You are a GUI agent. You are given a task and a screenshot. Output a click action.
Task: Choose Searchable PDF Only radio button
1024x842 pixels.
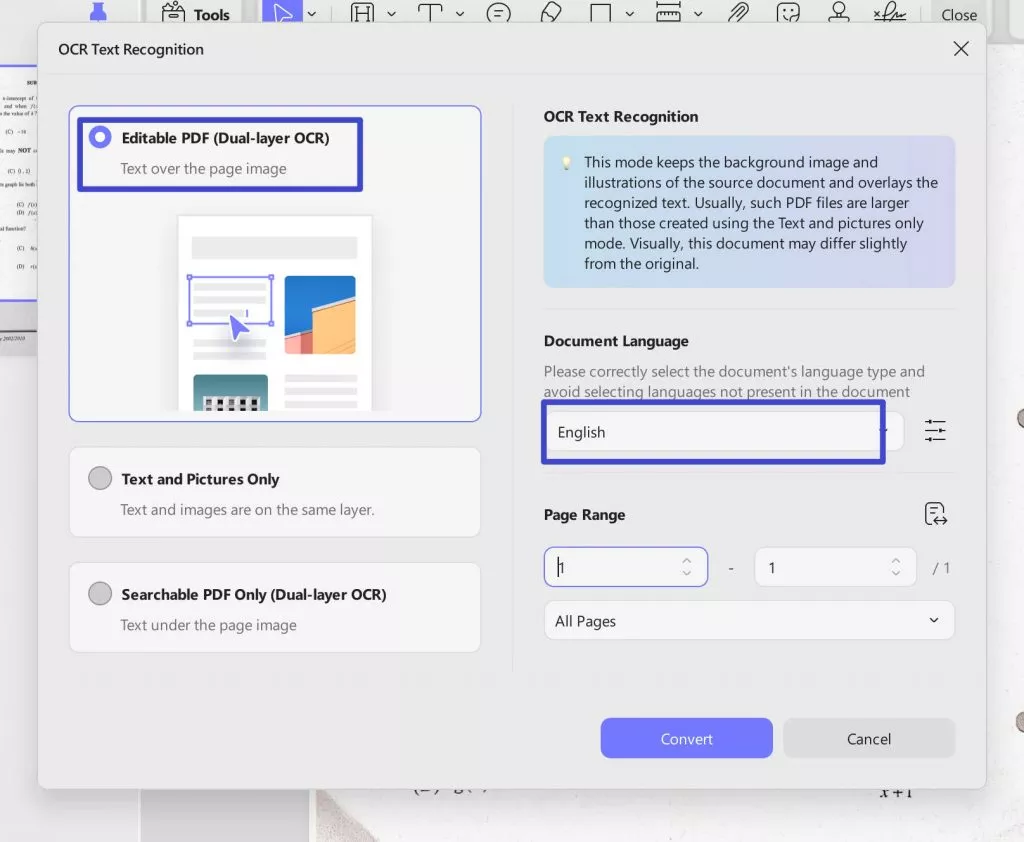[x=100, y=594]
